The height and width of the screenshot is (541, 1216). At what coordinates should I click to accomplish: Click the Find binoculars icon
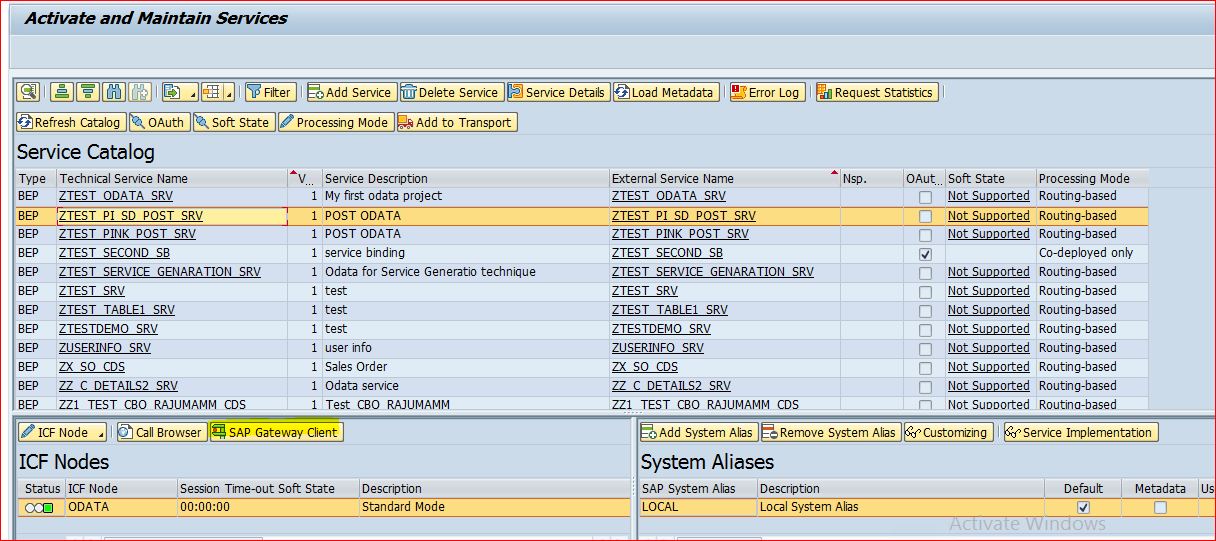point(114,92)
